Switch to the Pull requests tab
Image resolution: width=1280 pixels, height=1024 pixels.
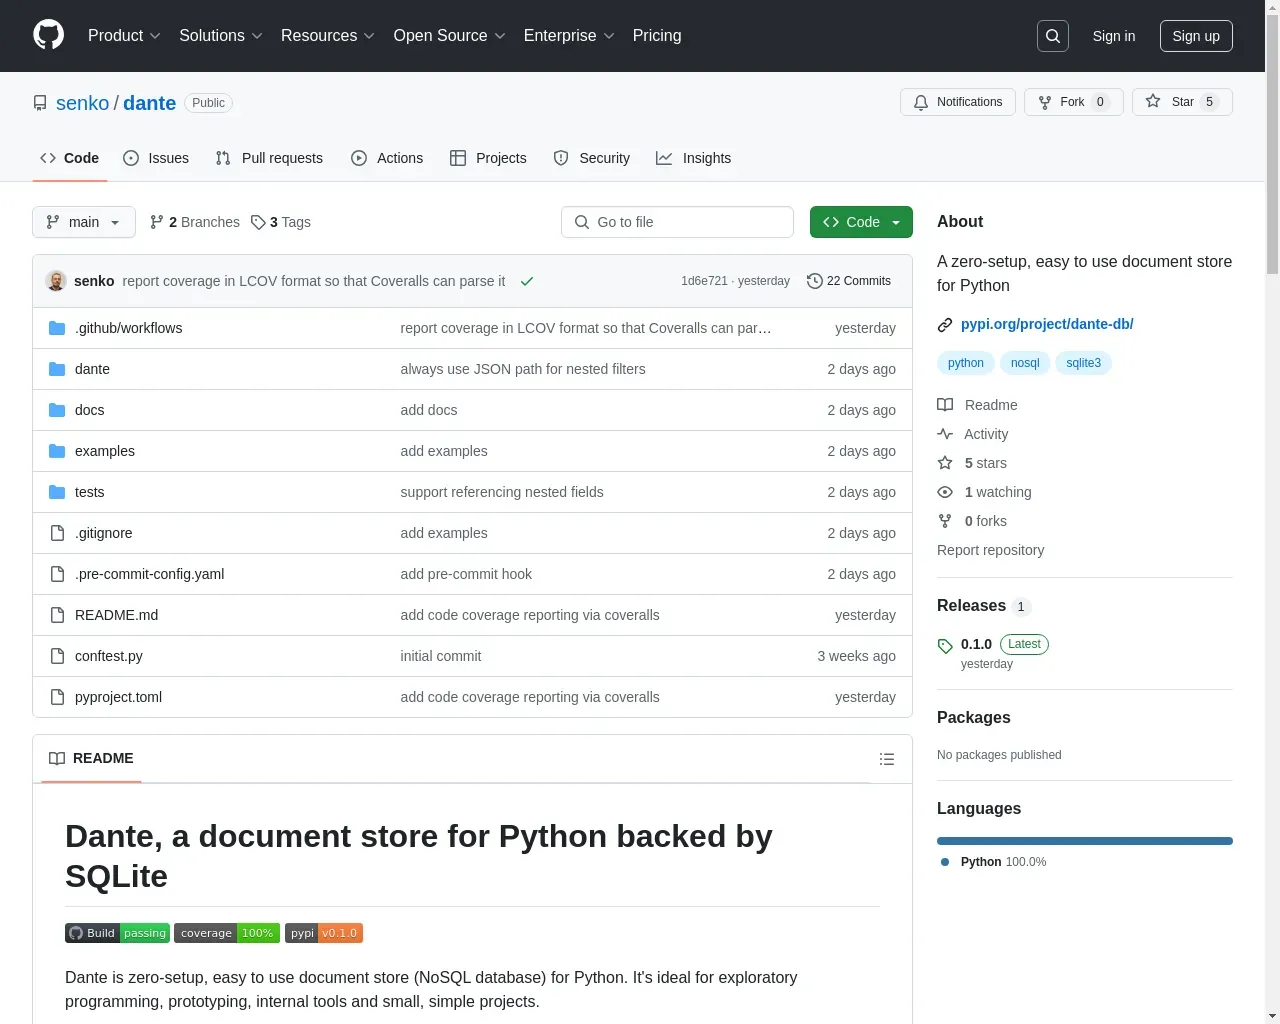pyautogui.click(x=269, y=158)
